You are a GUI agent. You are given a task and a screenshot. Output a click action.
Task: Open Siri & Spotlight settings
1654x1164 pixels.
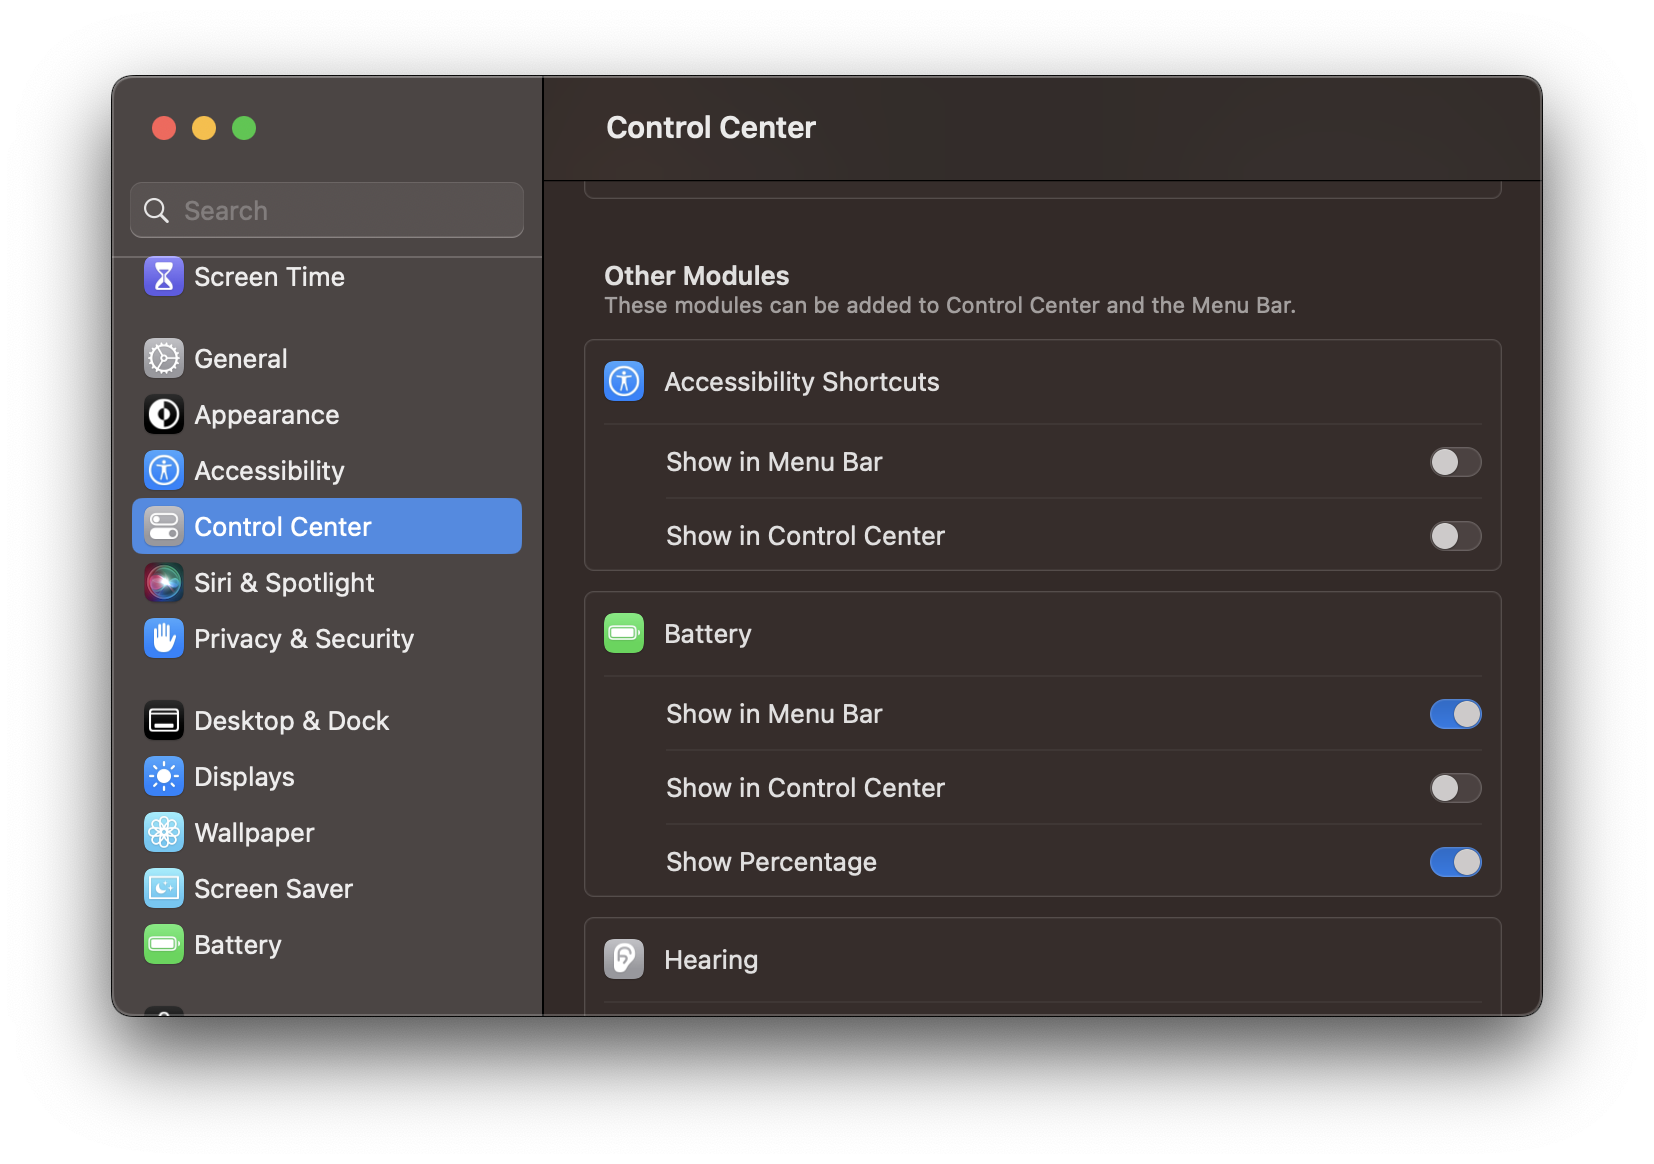point(284,582)
